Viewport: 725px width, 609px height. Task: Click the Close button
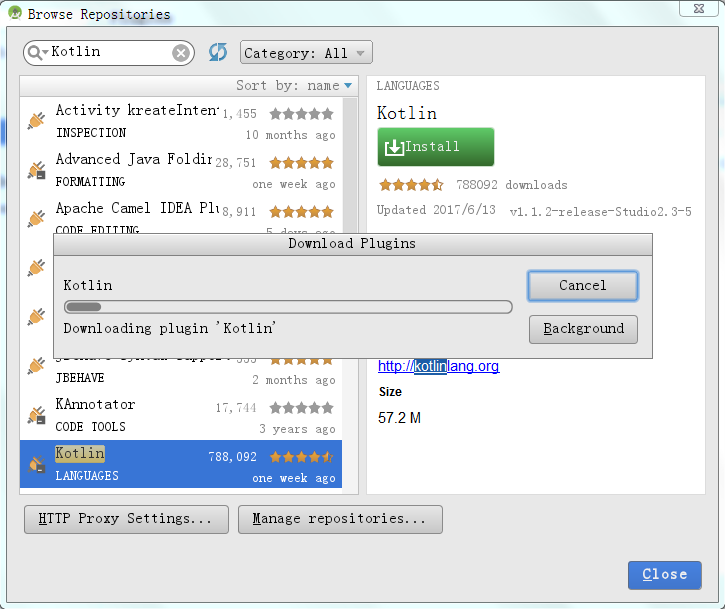pyautogui.click(x=664, y=575)
